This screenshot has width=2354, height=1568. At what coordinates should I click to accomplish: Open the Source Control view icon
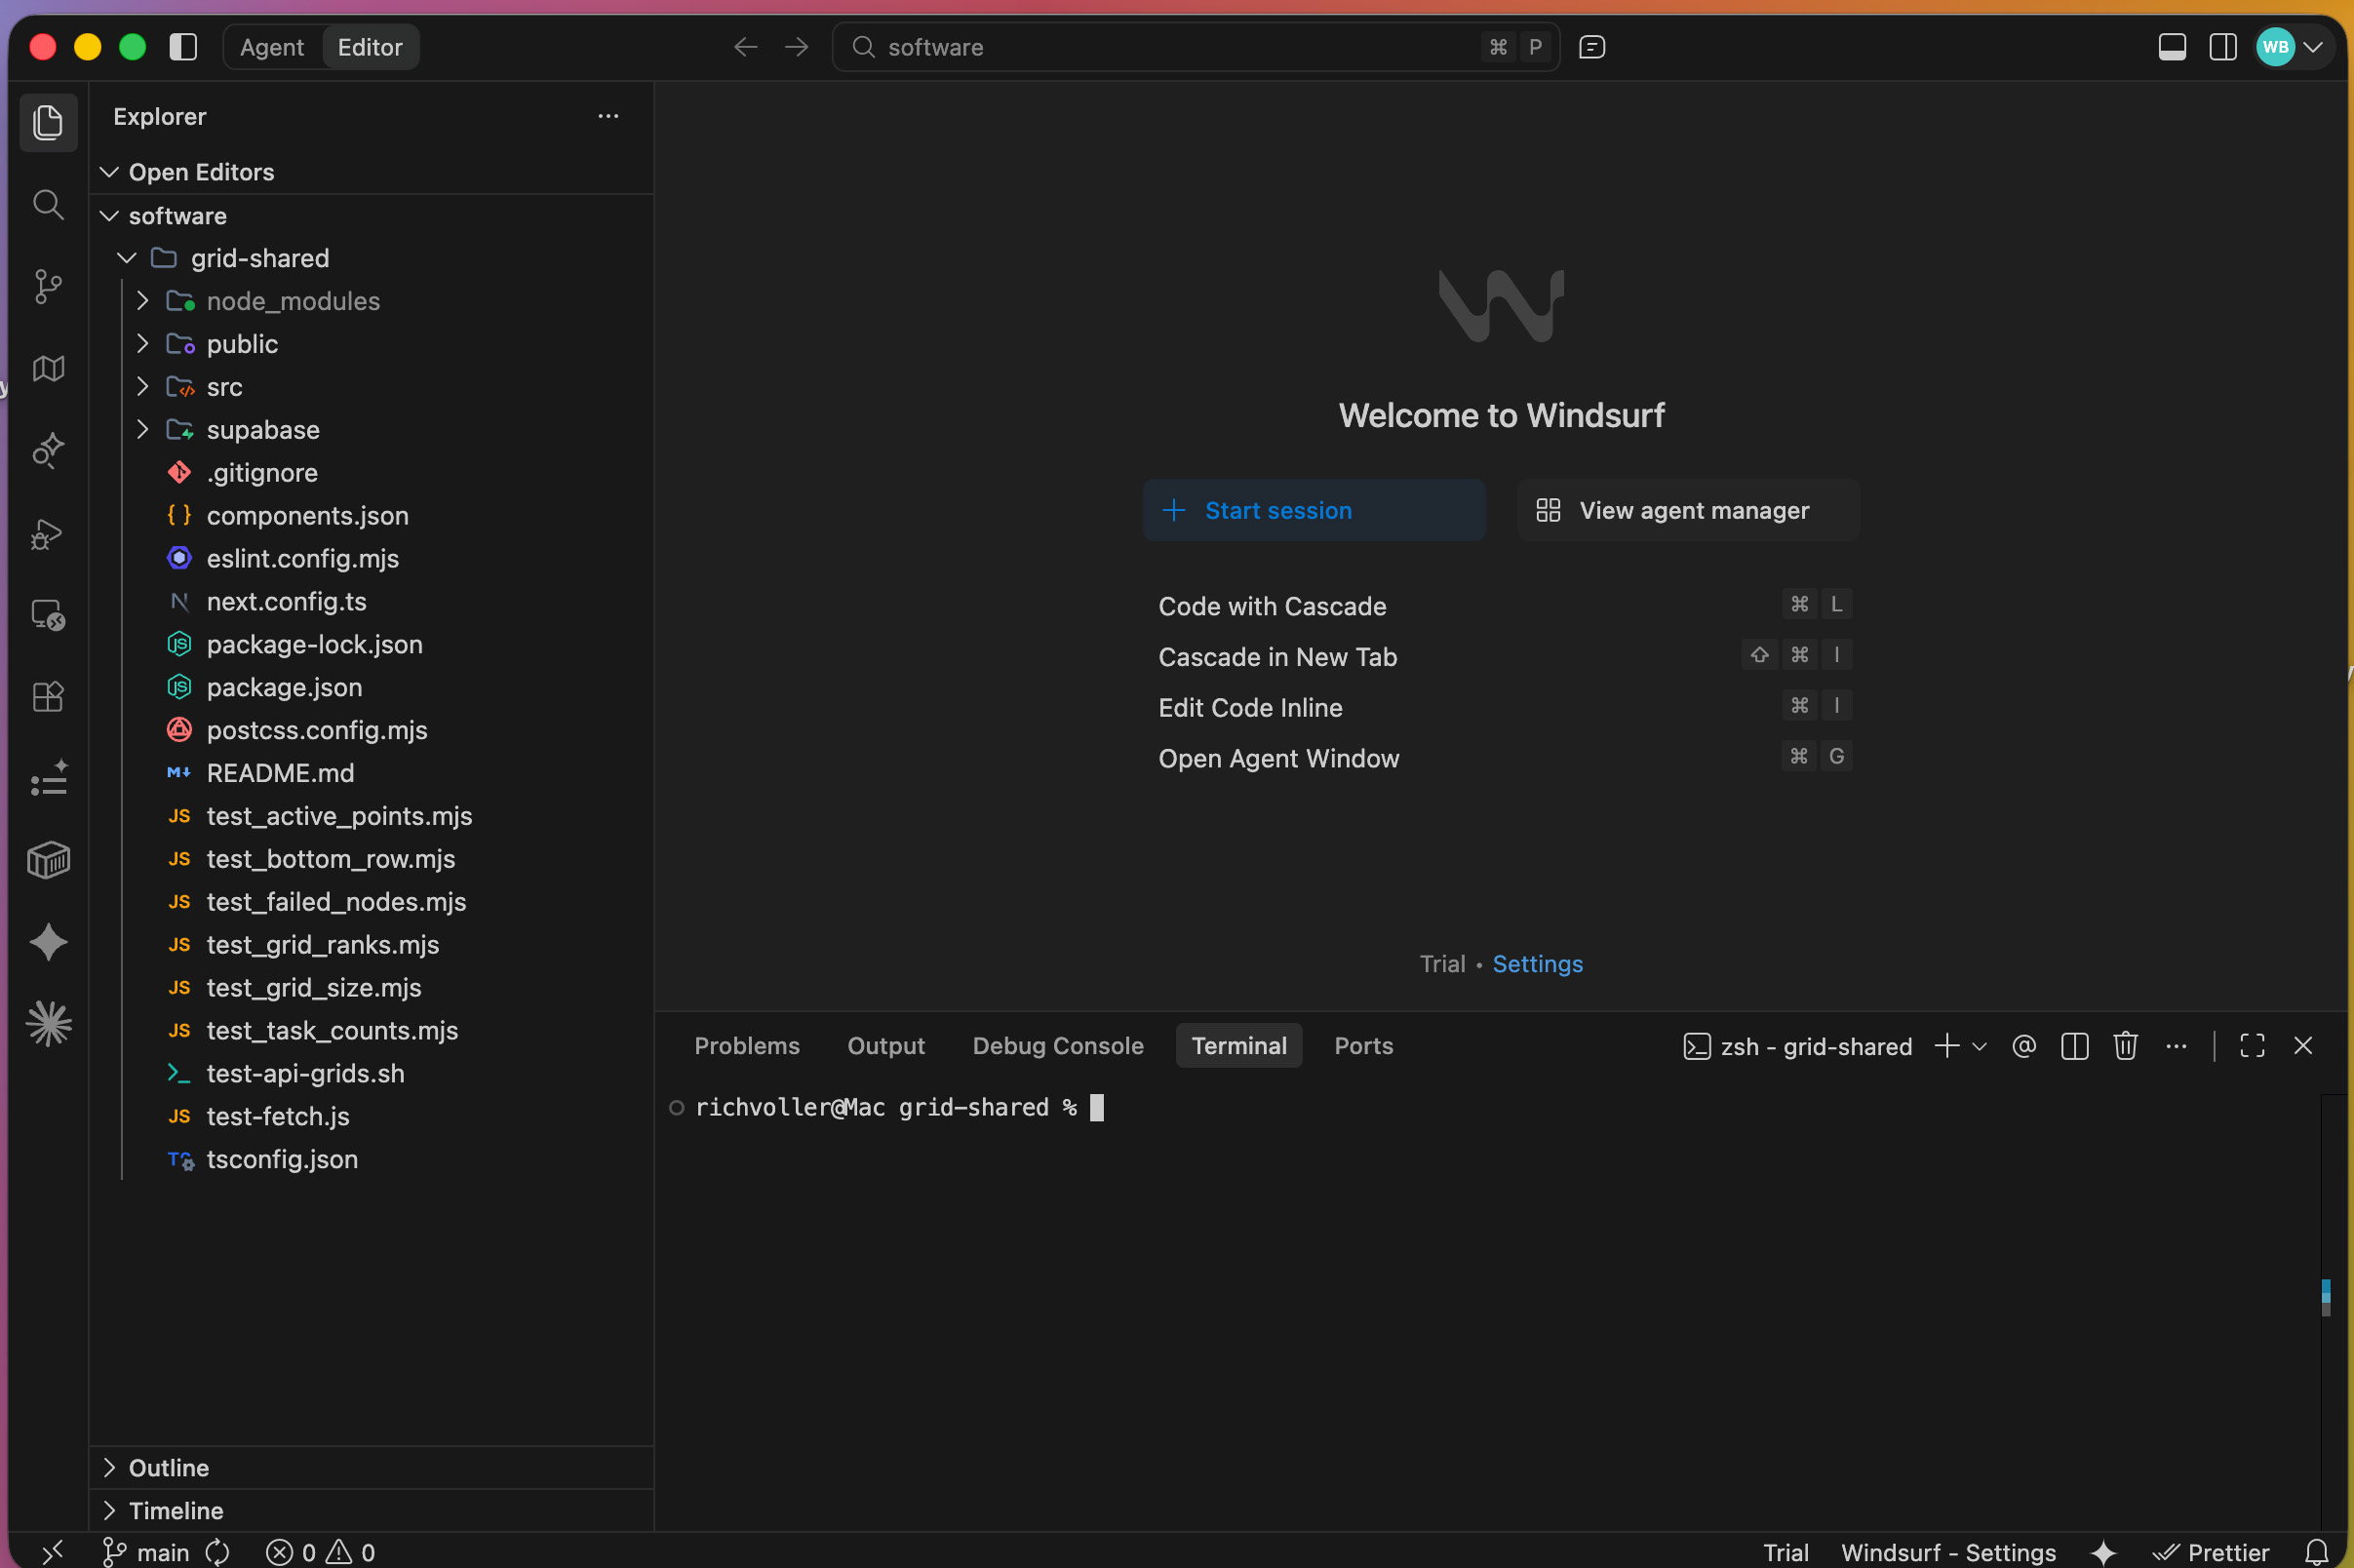coord(48,287)
